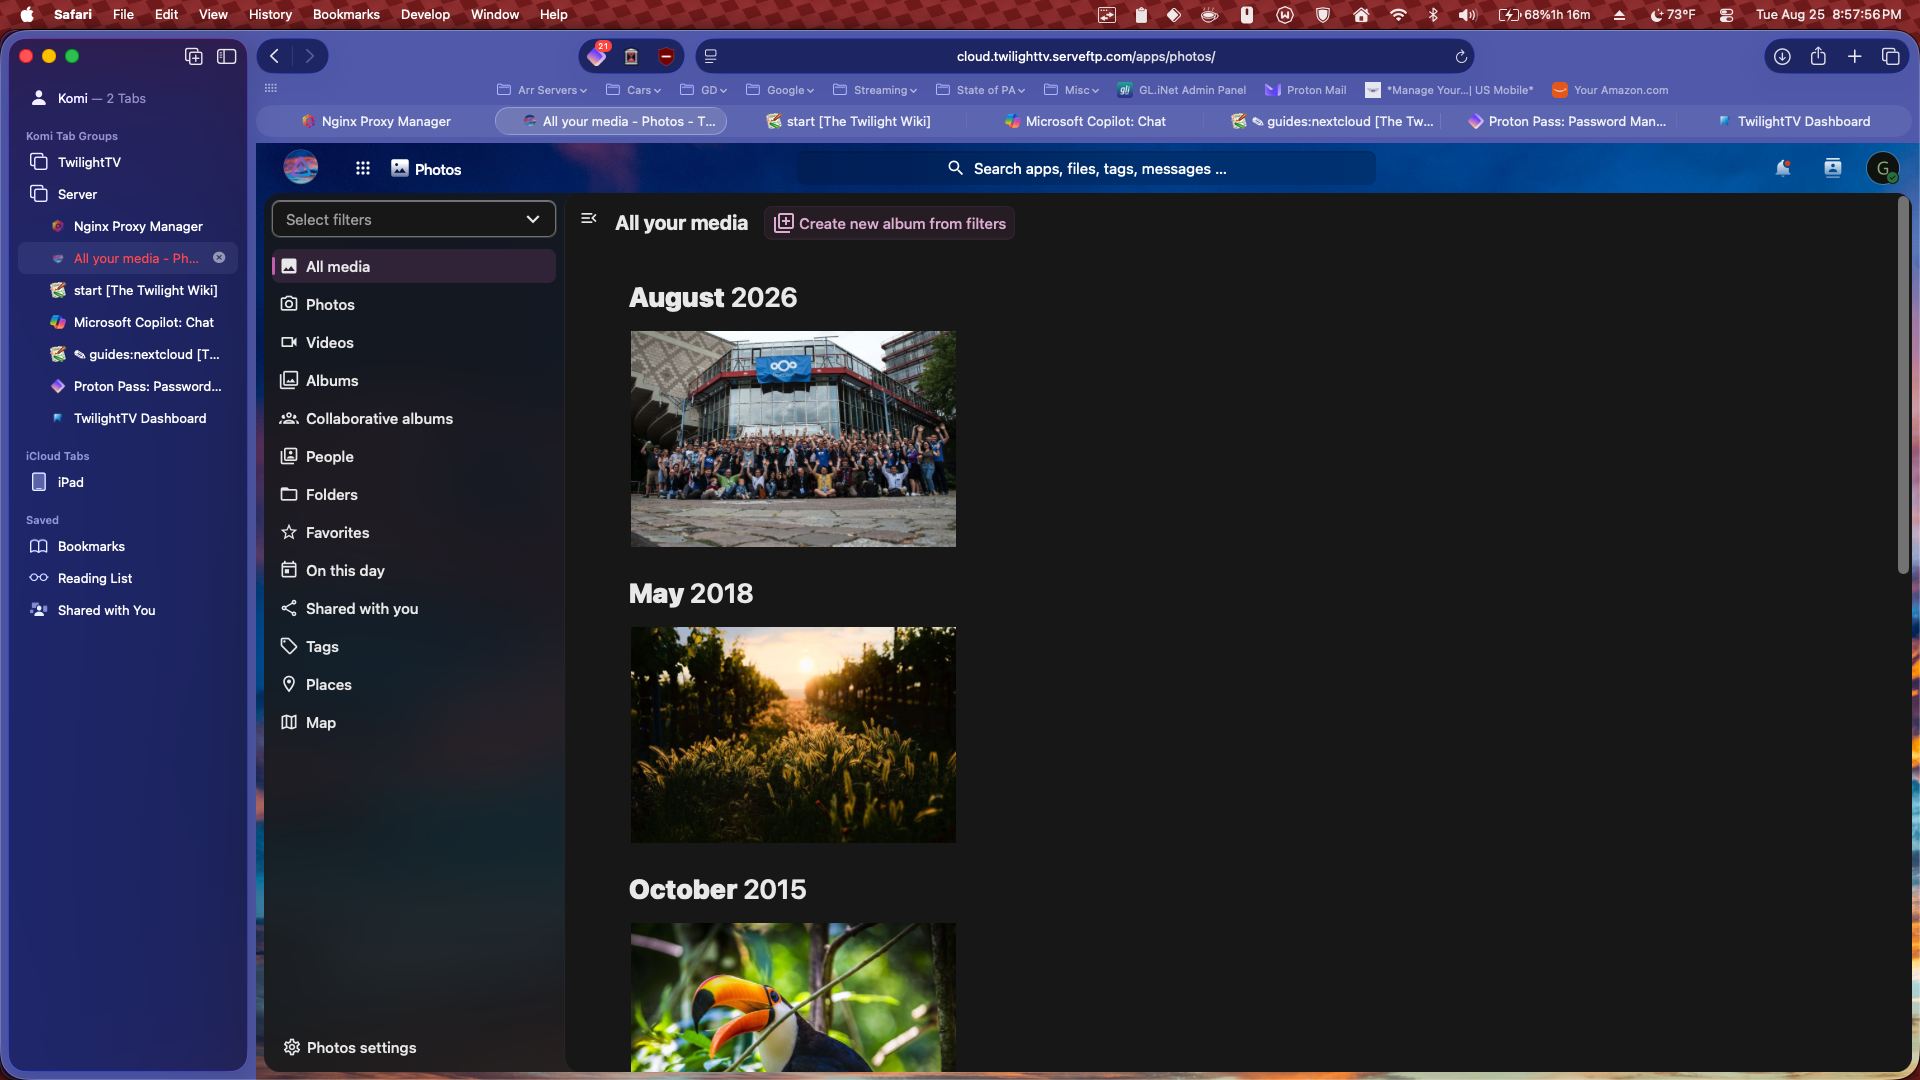Click the Safari share icon
This screenshot has height=1080, width=1920.
(1818, 57)
